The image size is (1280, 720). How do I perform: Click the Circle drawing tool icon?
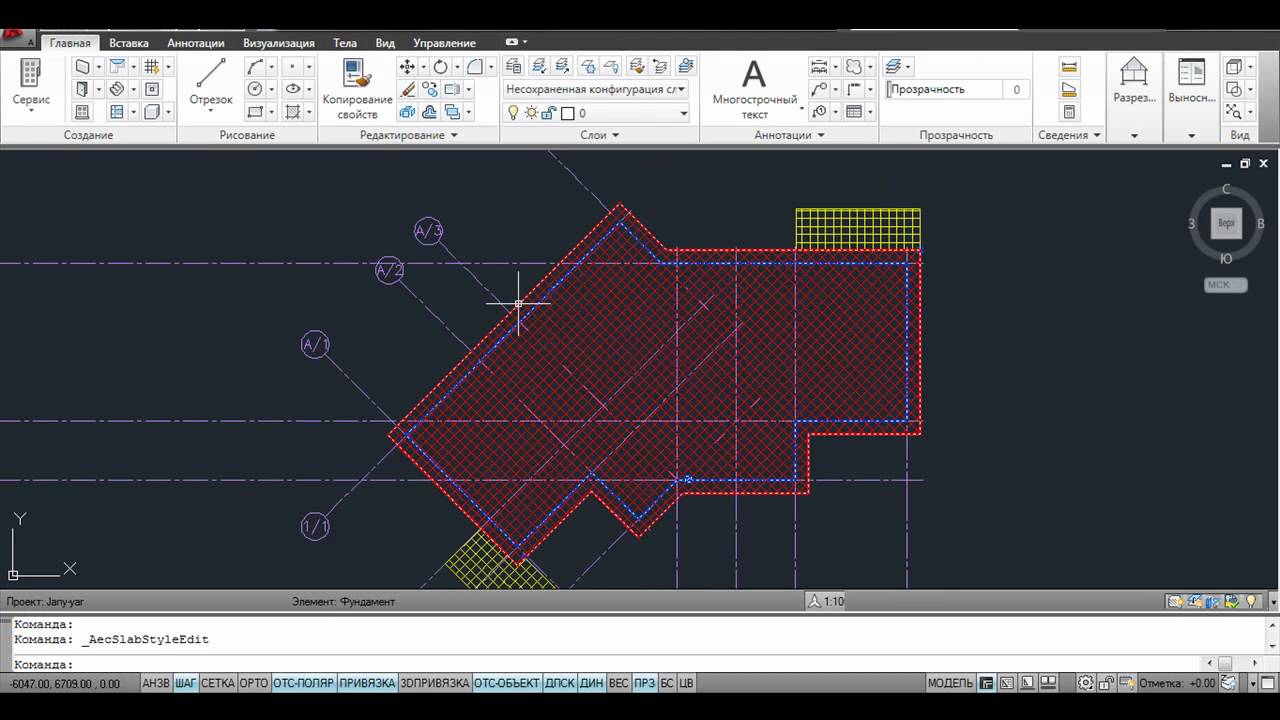tap(255, 90)
